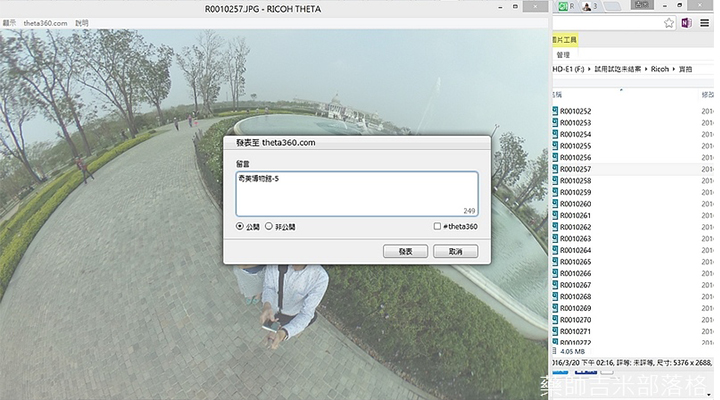Open the 管理 ribbon tab
Viewport: 720px width, 400px height.
pos(563,55)
